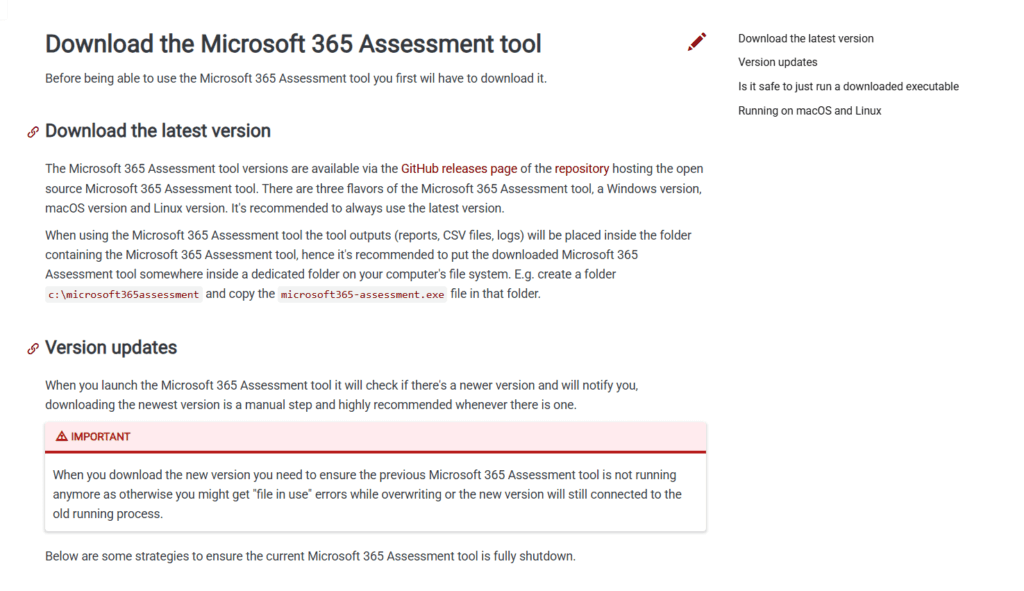Click the red pencil edit page icon
This screenshot has height=591, width=1024.
tap(697, 42)
